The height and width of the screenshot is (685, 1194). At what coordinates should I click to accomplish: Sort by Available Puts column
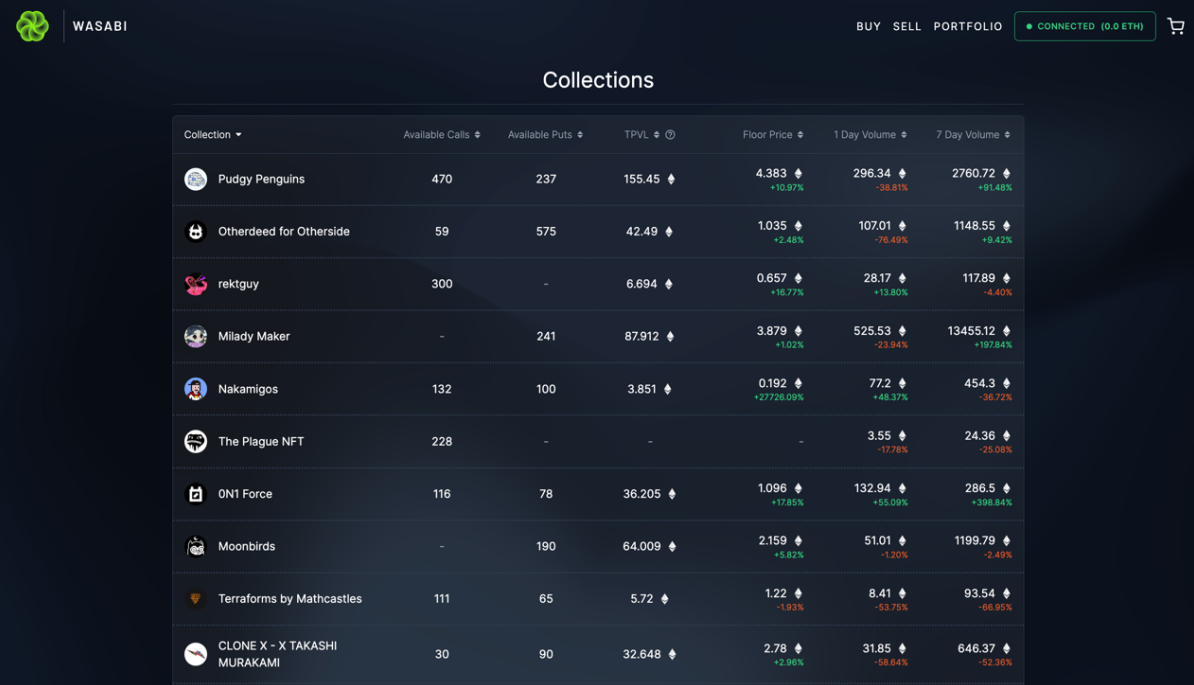[545, 135]
